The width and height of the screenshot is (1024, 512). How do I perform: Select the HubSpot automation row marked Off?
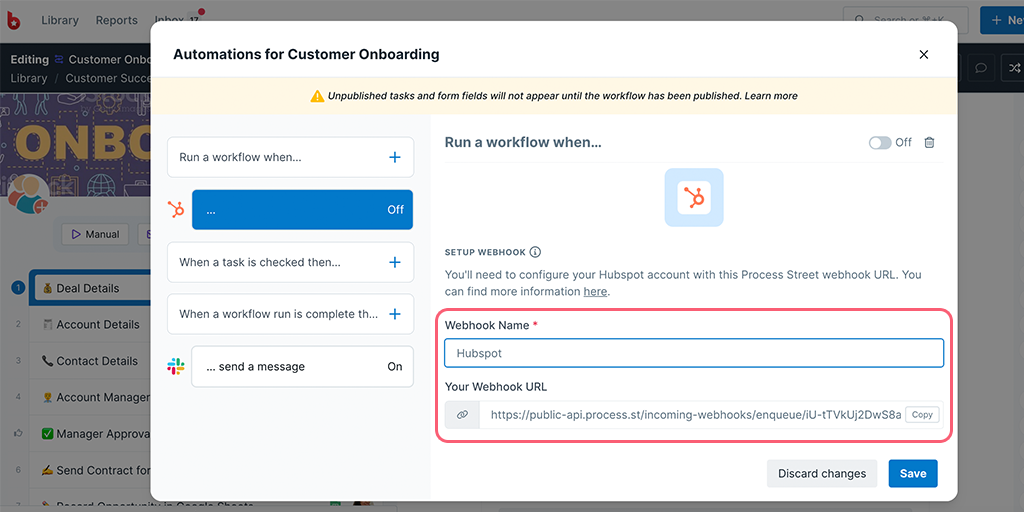coord(302,210)
